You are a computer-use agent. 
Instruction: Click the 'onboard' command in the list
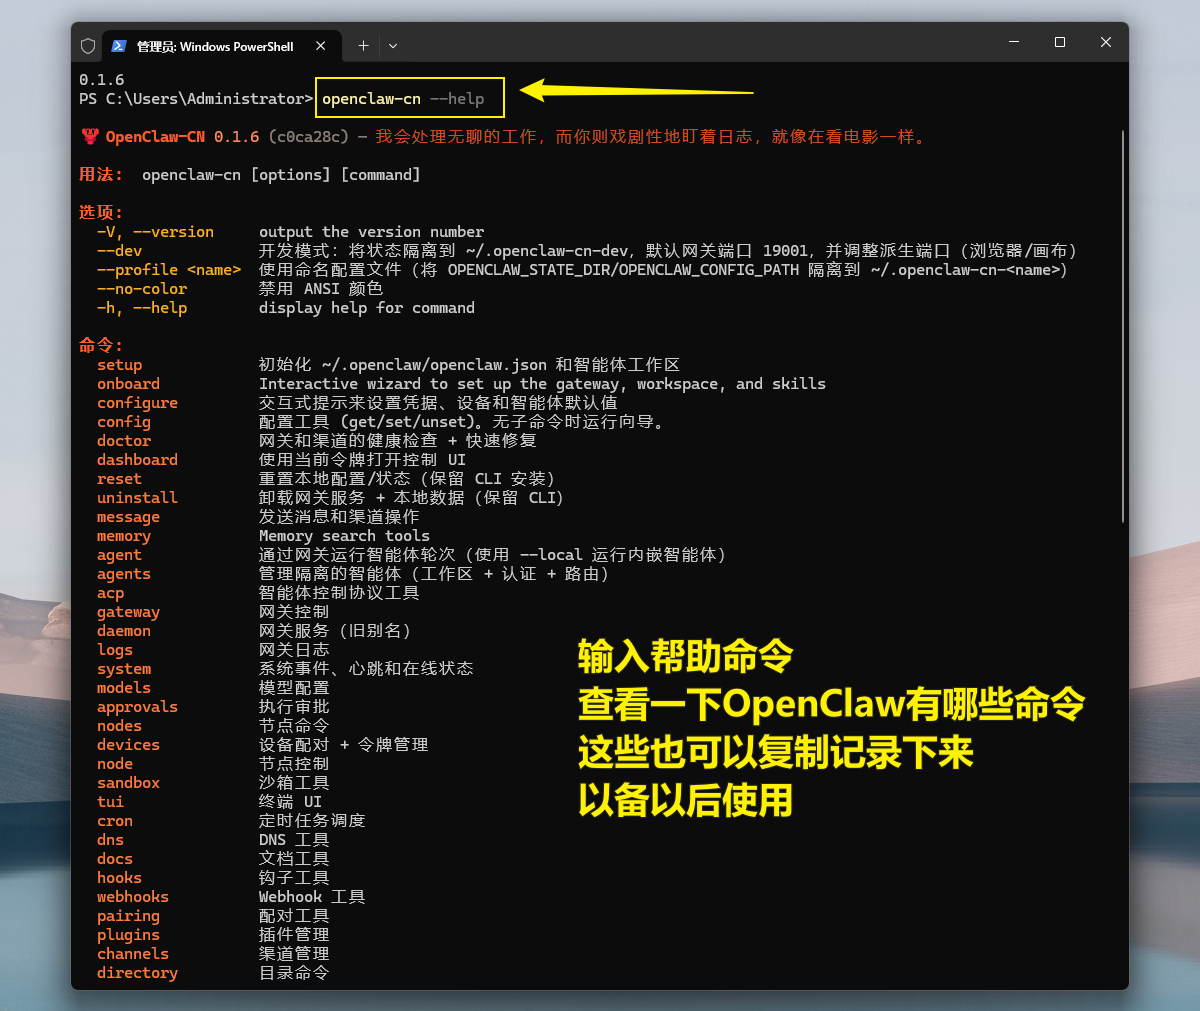128,384
